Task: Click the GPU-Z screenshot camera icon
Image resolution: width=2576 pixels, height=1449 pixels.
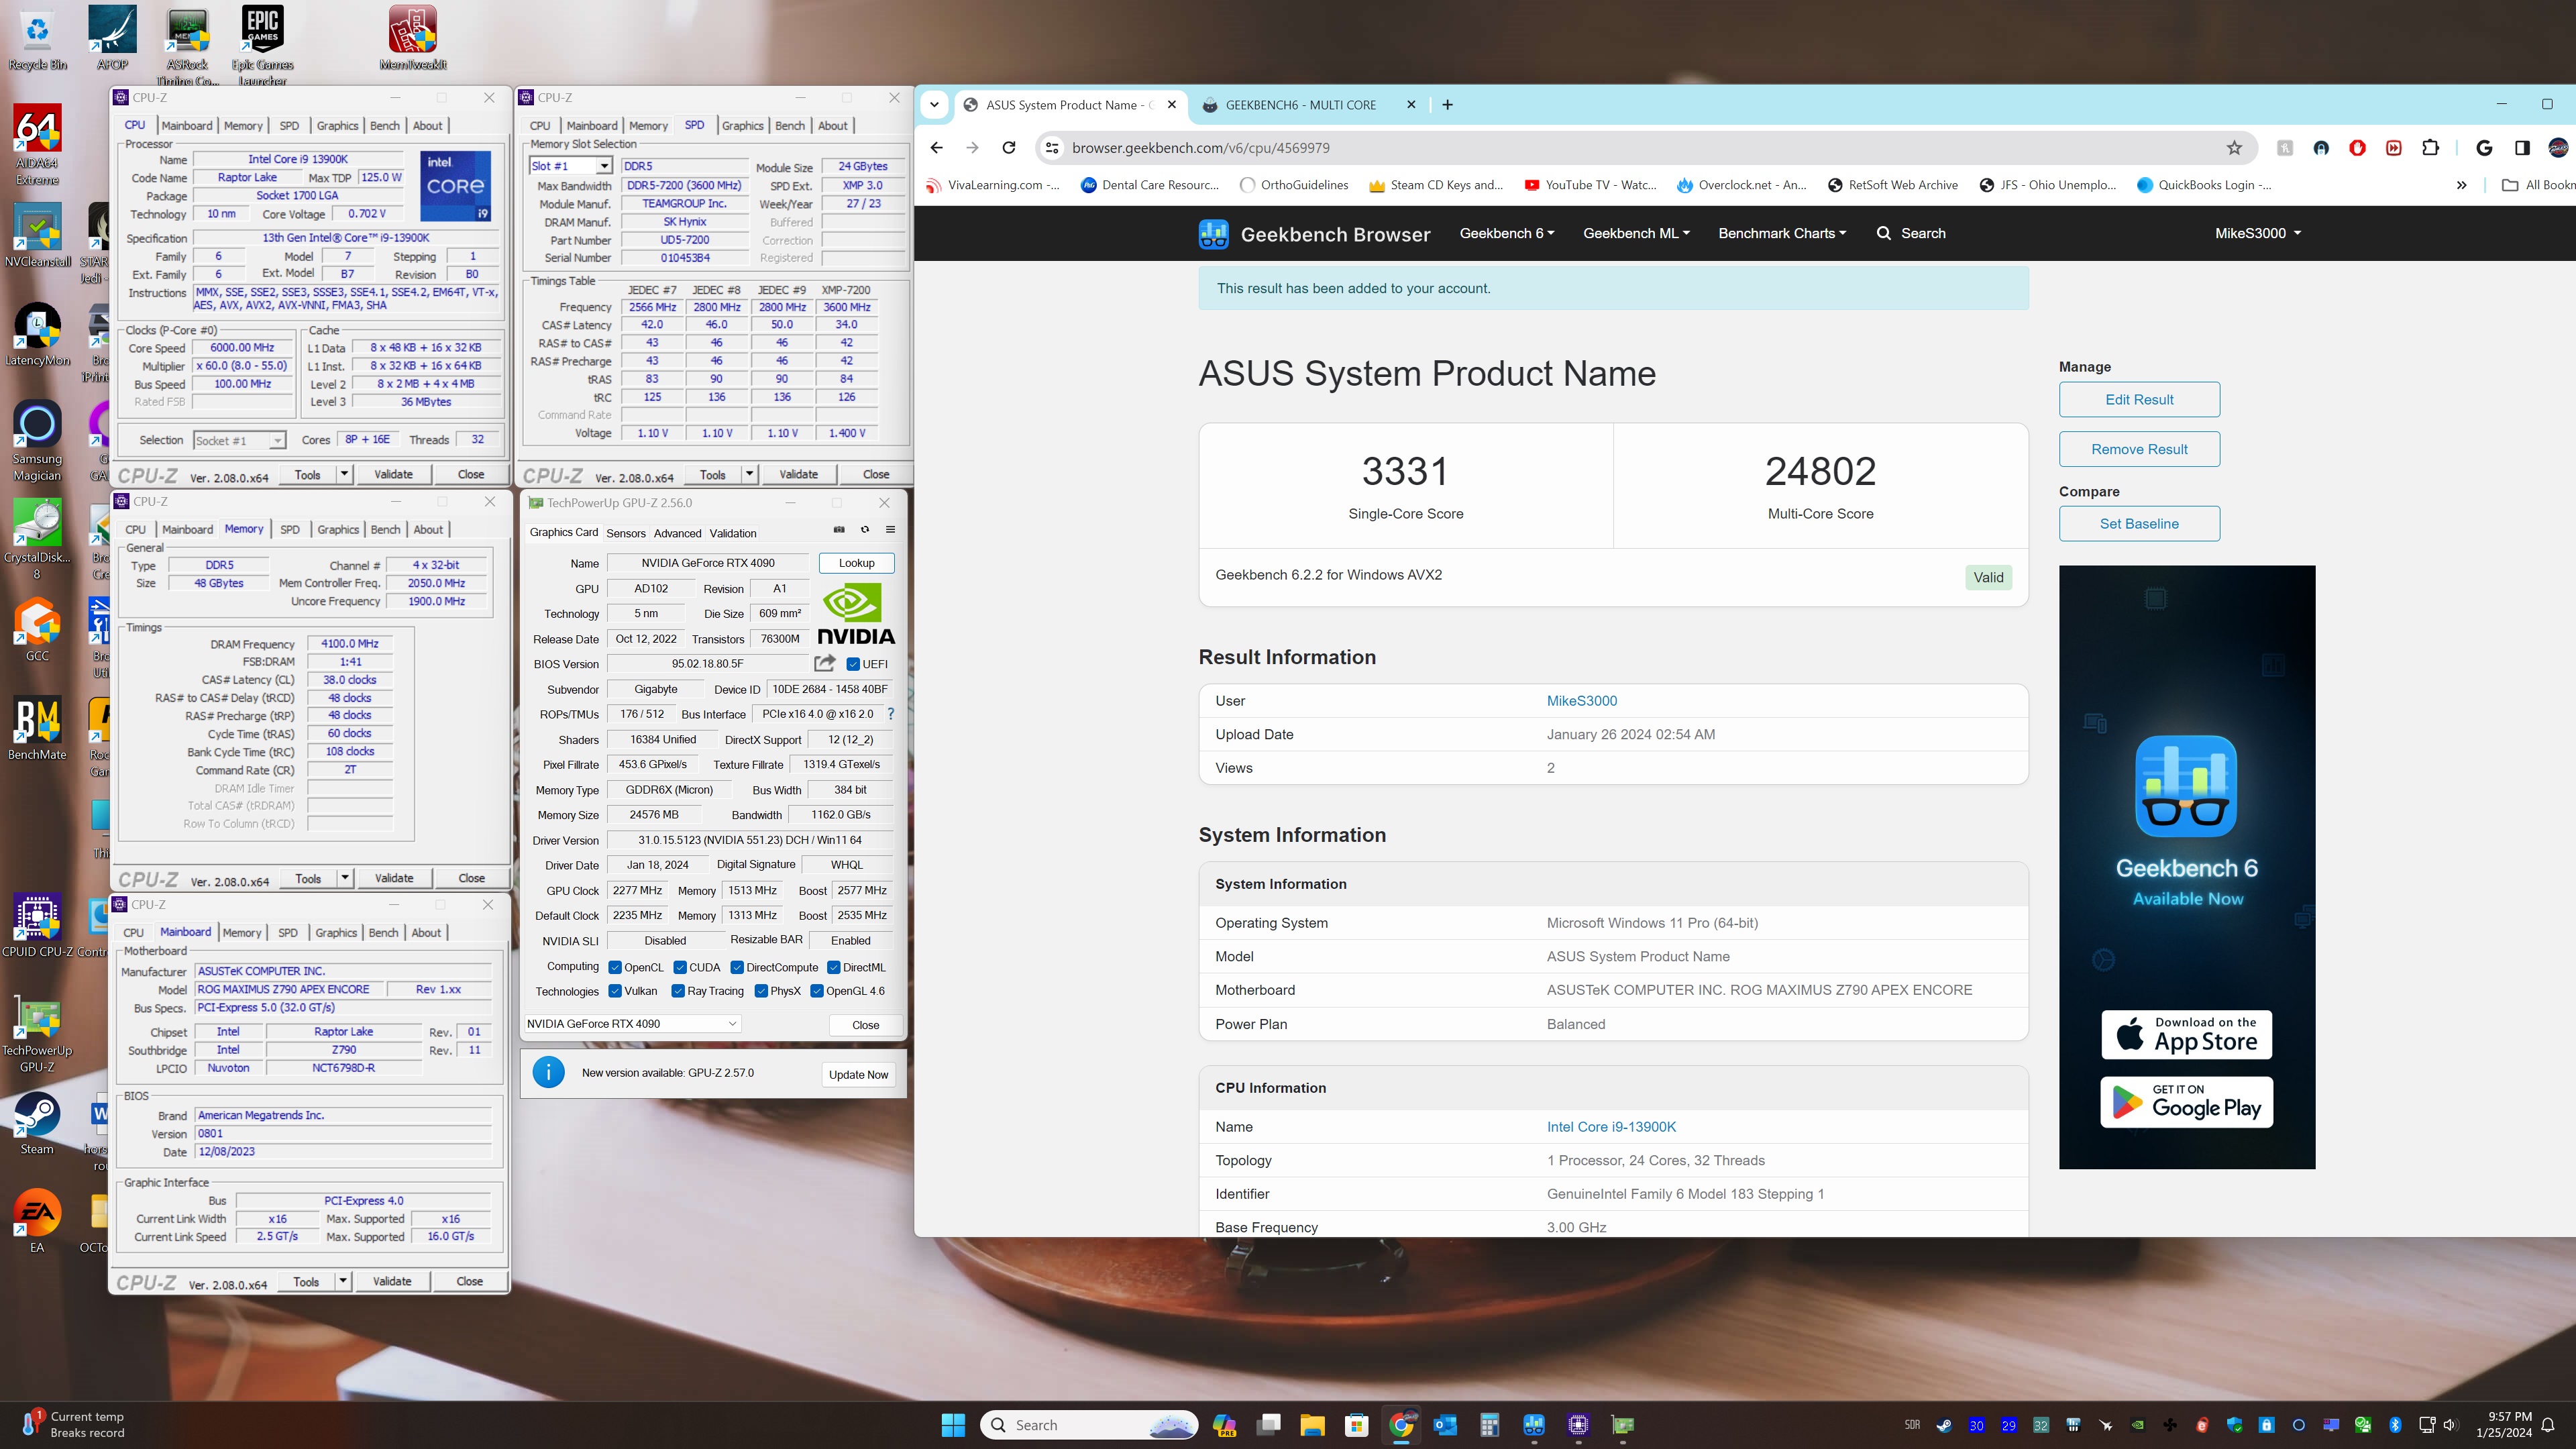Action: pos(839,530)
